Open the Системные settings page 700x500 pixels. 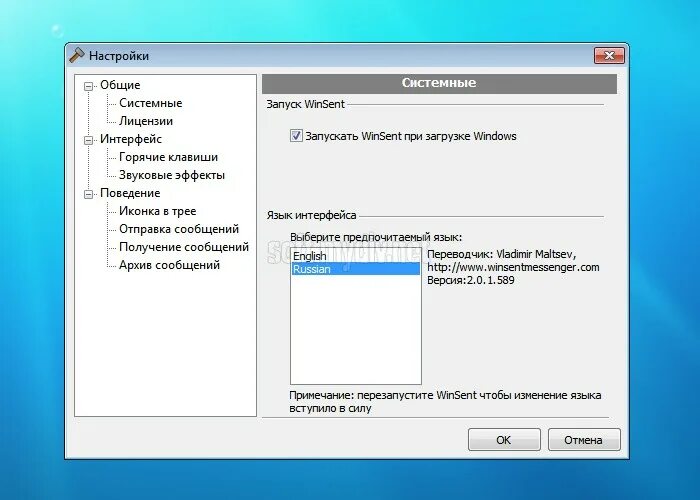click(x=150, y=103)
